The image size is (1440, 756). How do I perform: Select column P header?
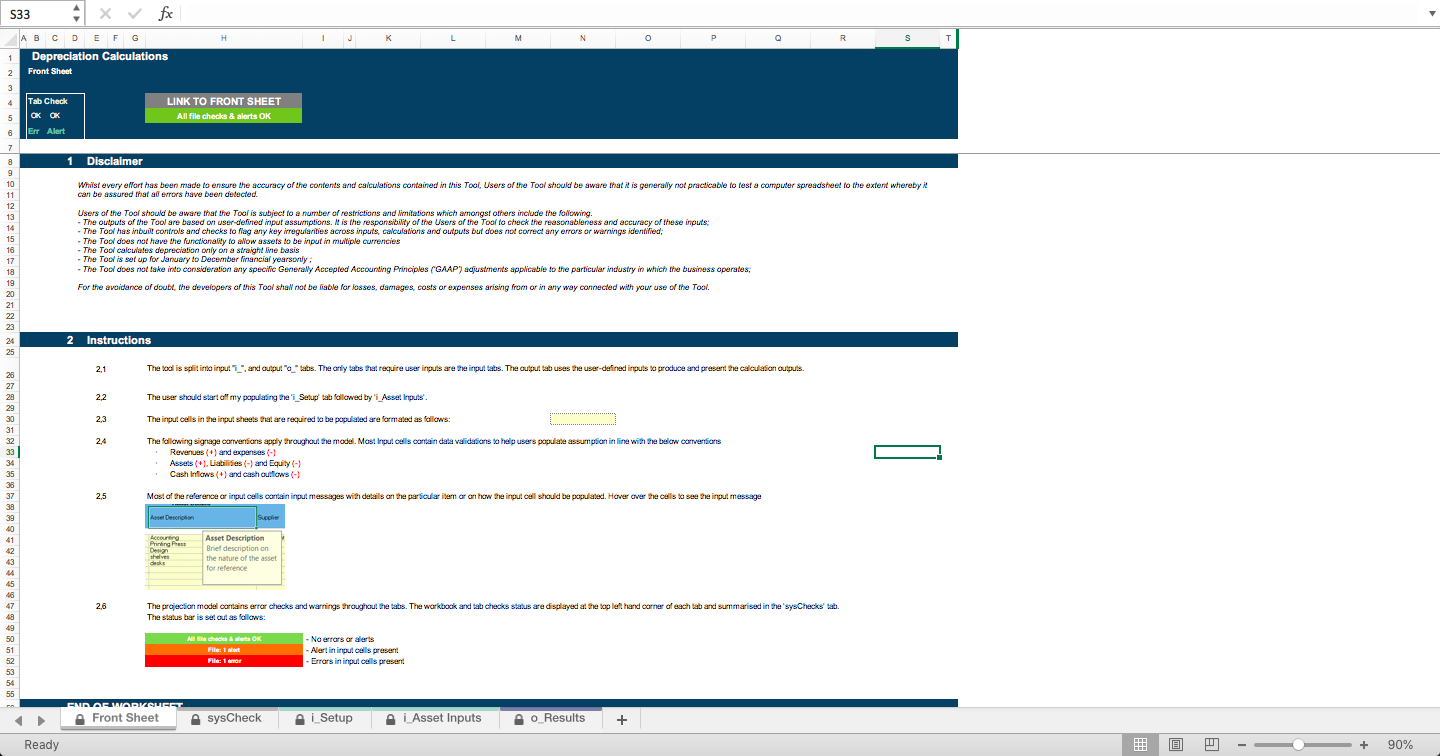(713, 38)
